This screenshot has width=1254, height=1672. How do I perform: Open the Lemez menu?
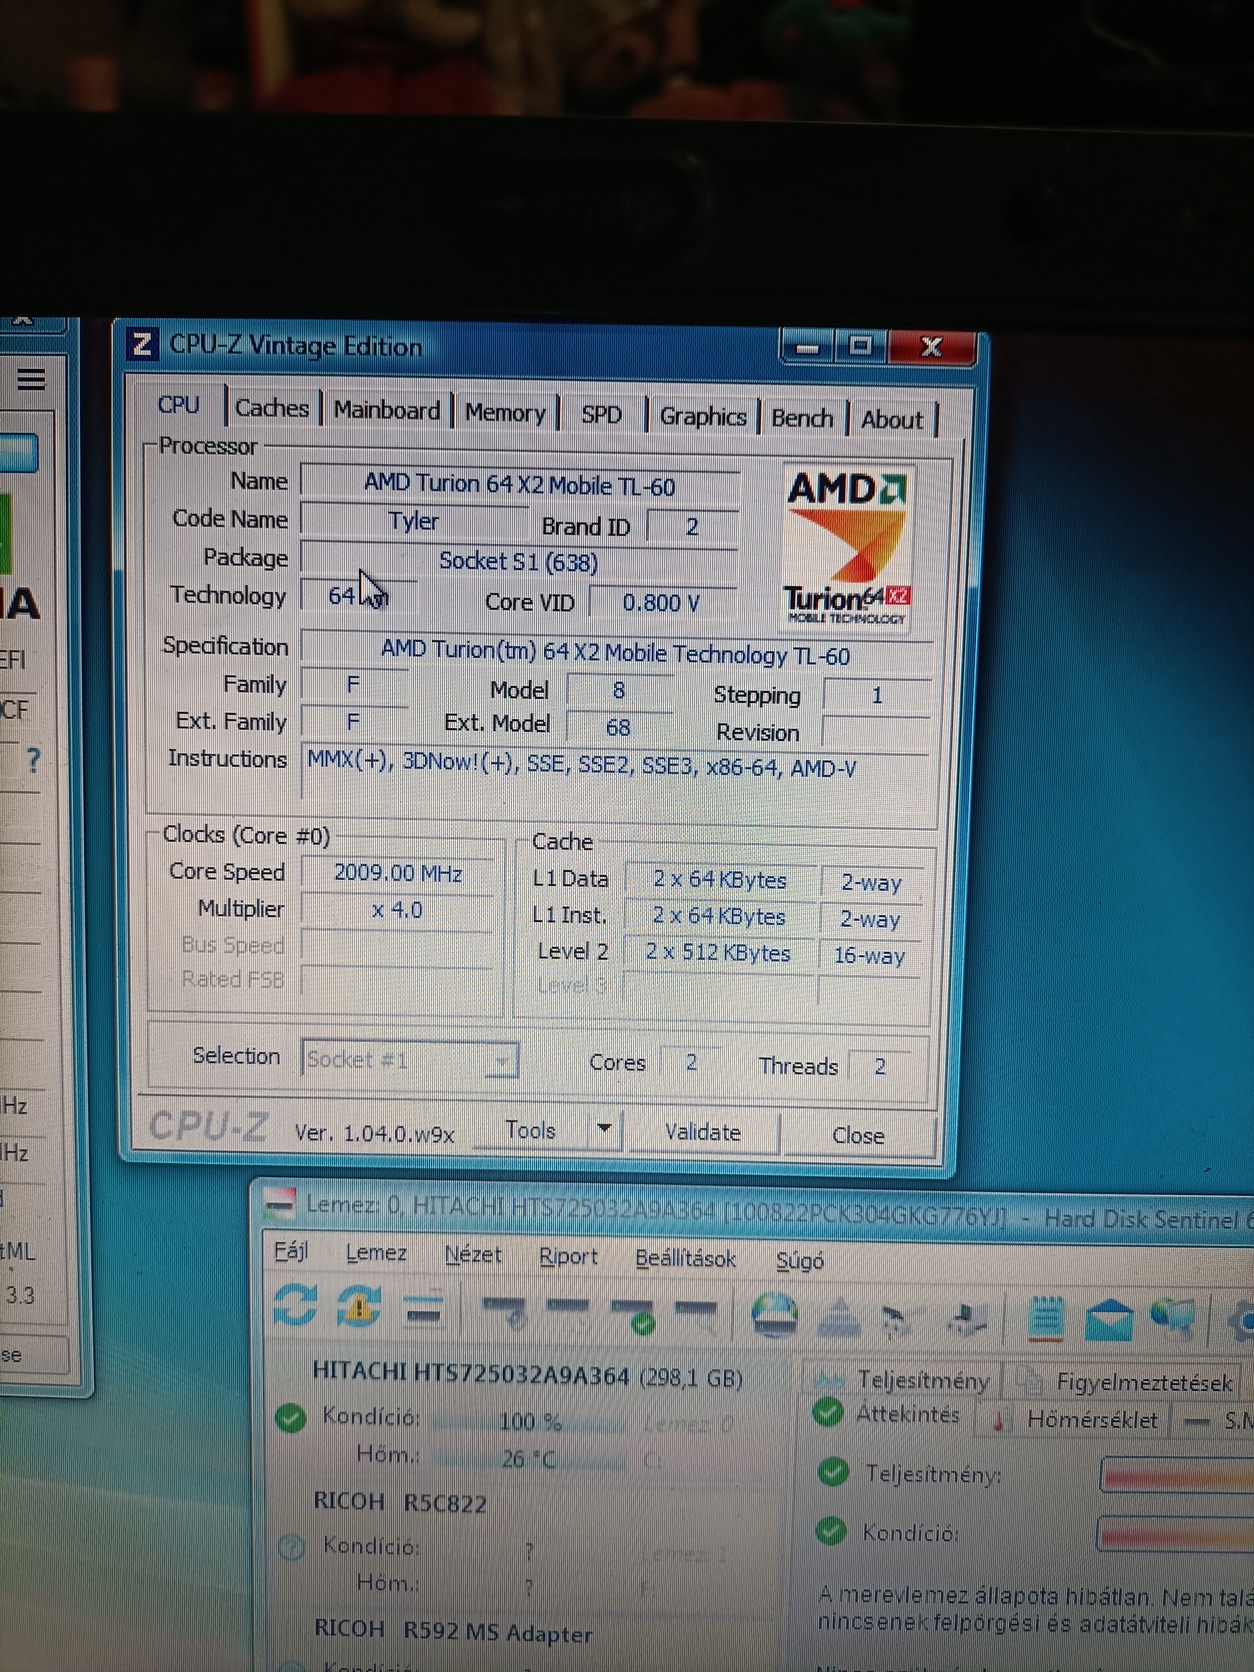(x=376, y=1253)
